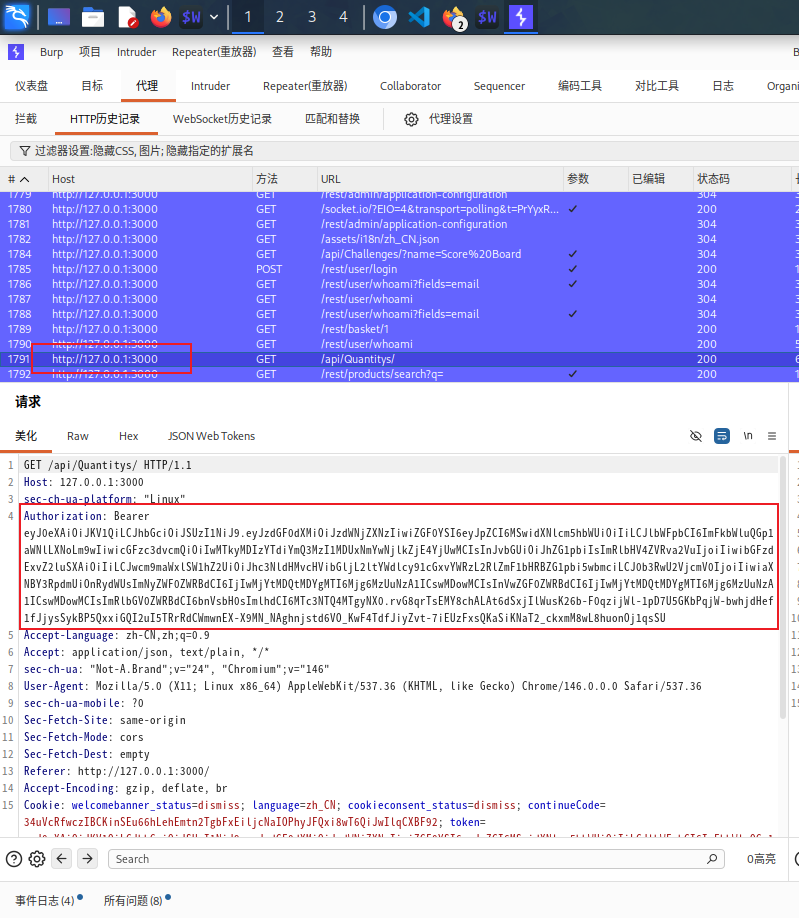Switch request view to 美化 tab
The width and height of the screenshot is (799, 918).
point(26,436)
